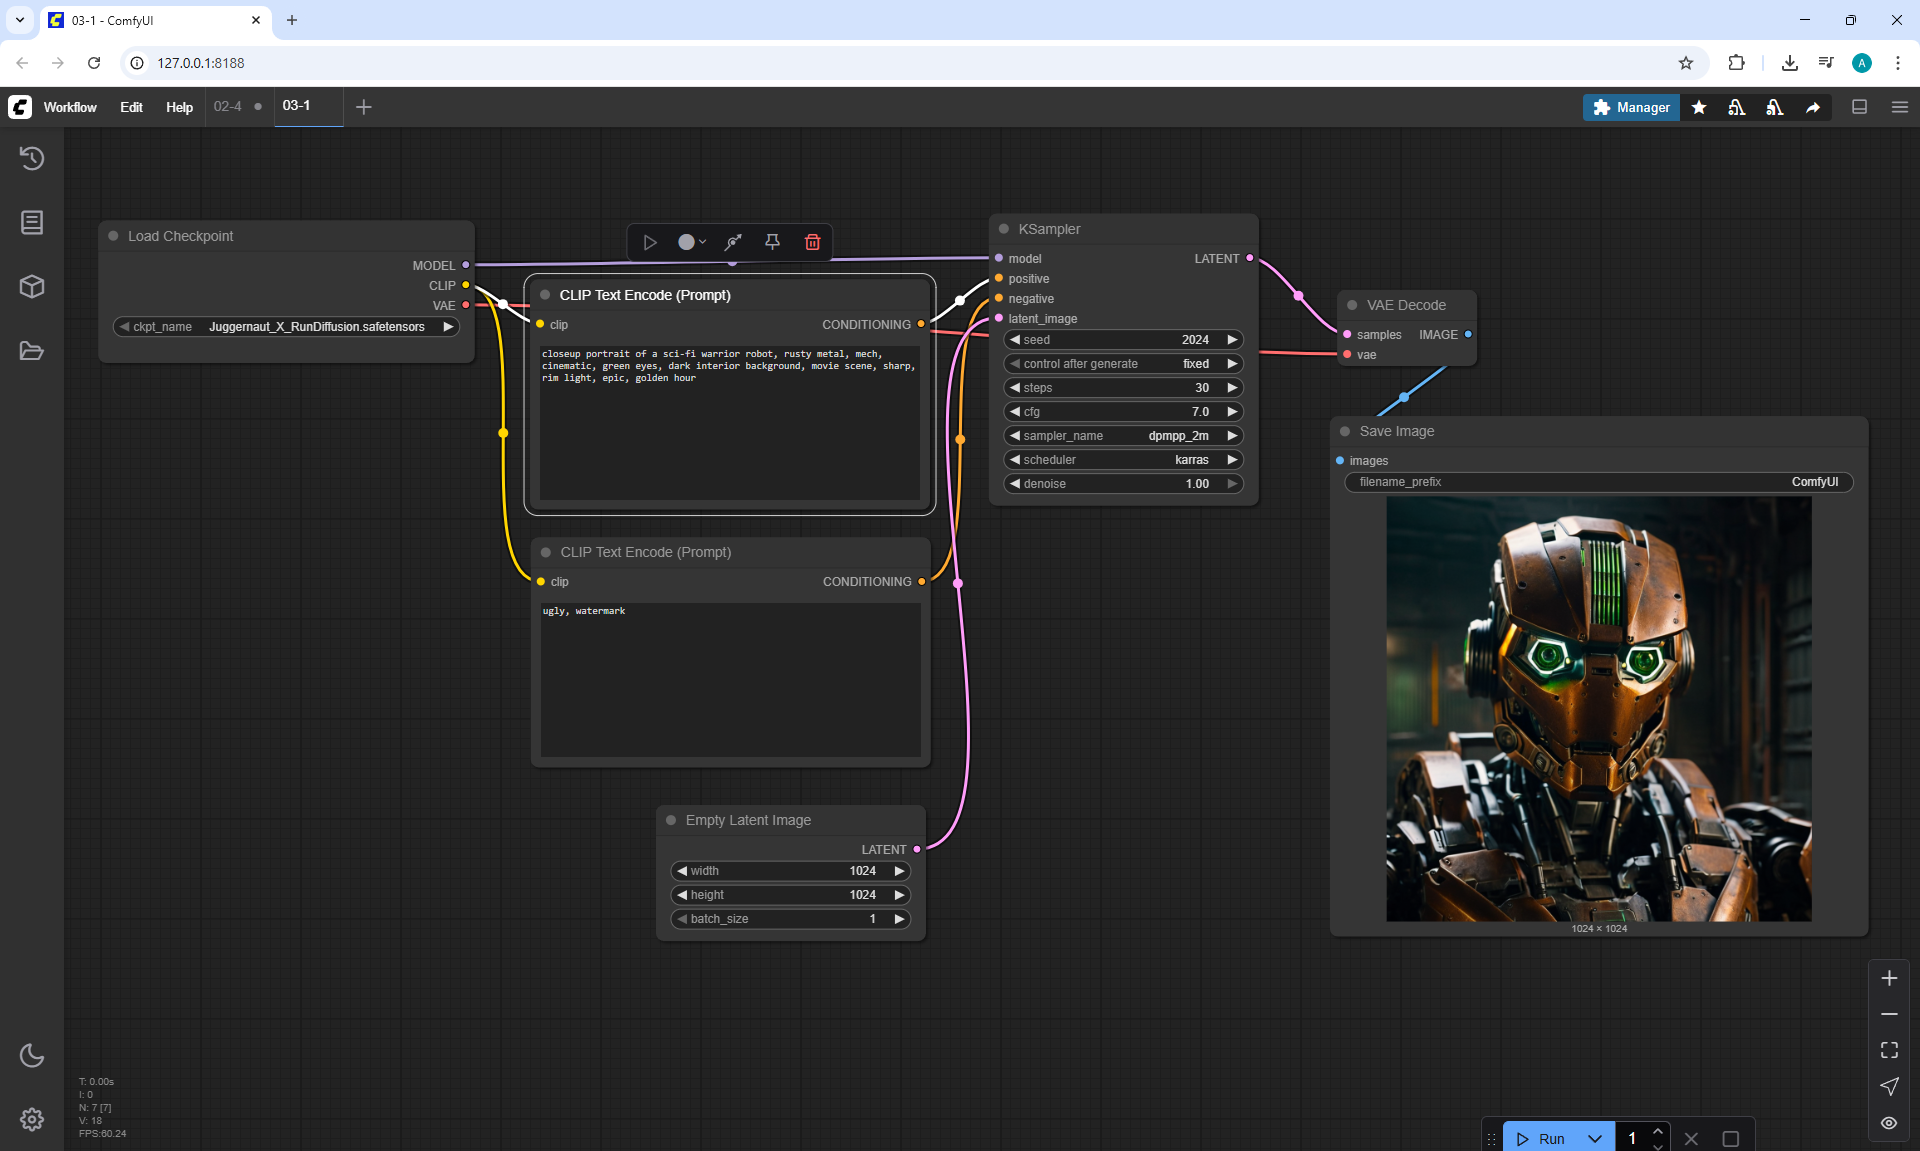The image size is (1920, 1151).
Task: Open the sampler_name dropdown in KSampler
Action: pyautogui.click(x=1123, y=436)
